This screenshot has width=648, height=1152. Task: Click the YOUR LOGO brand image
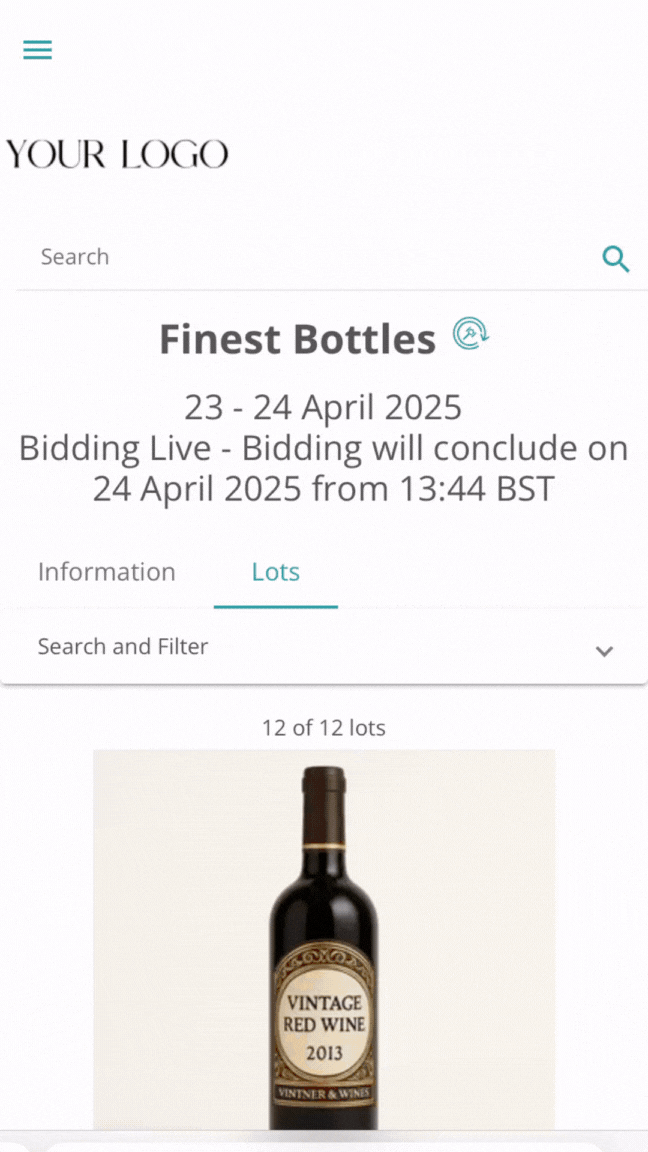point(118,155)
